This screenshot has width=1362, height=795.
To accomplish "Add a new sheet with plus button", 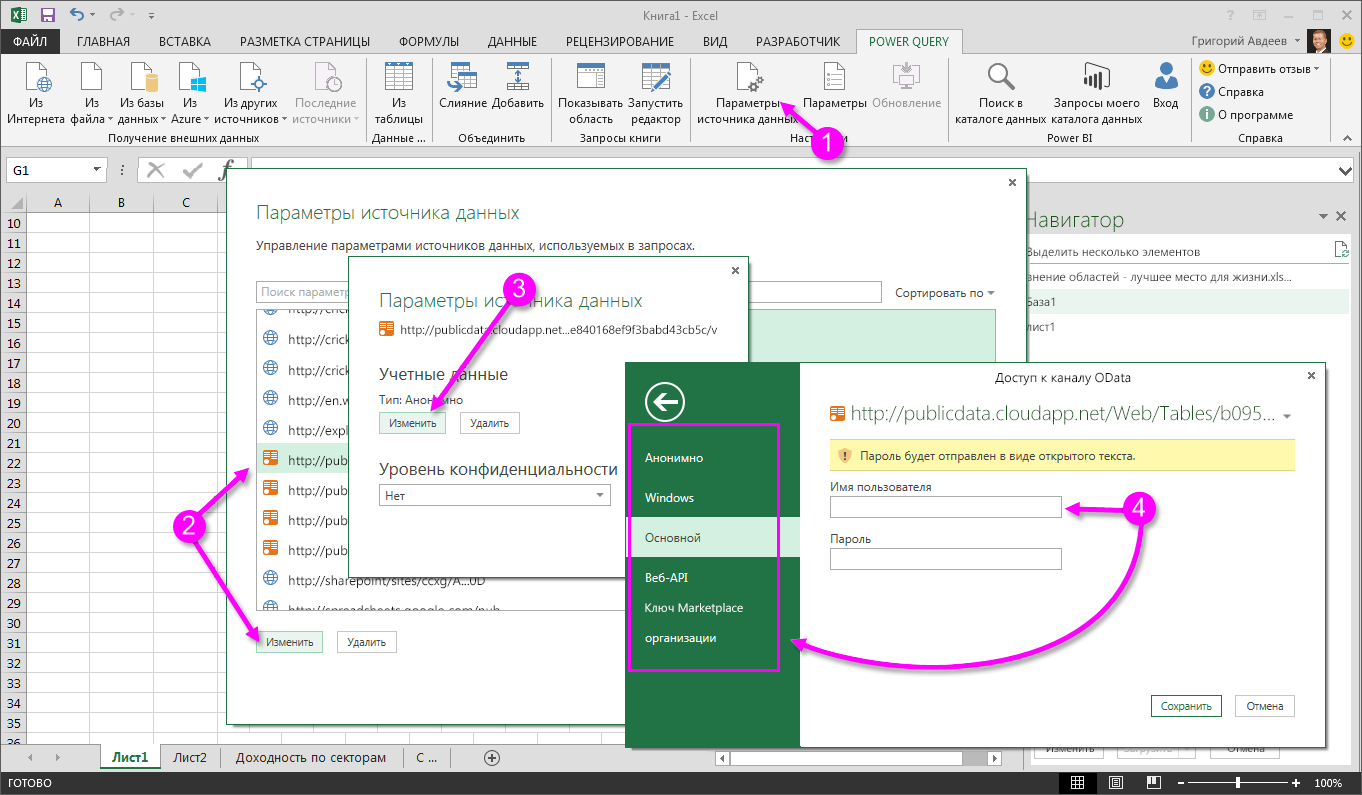I will [491, 758].
